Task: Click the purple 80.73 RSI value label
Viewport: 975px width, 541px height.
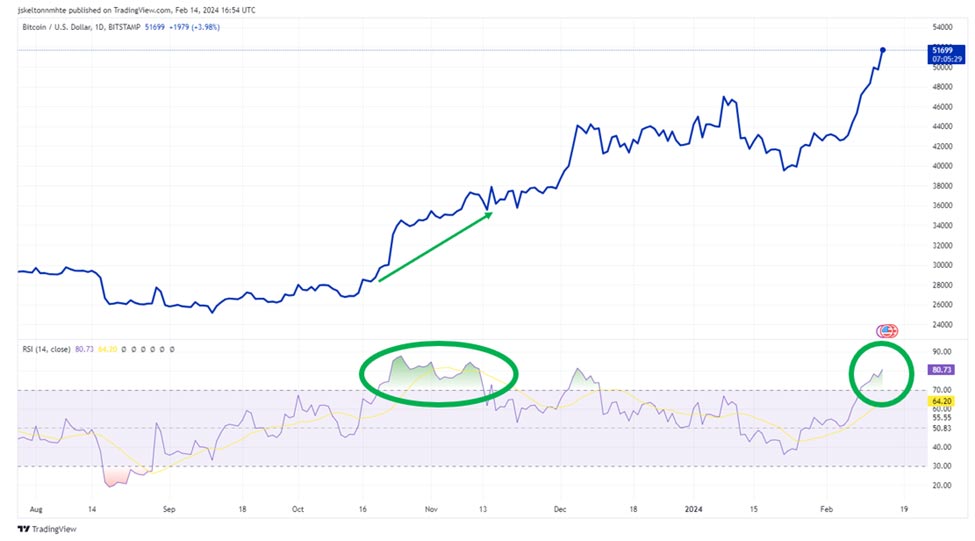Action: click(941, 369)
